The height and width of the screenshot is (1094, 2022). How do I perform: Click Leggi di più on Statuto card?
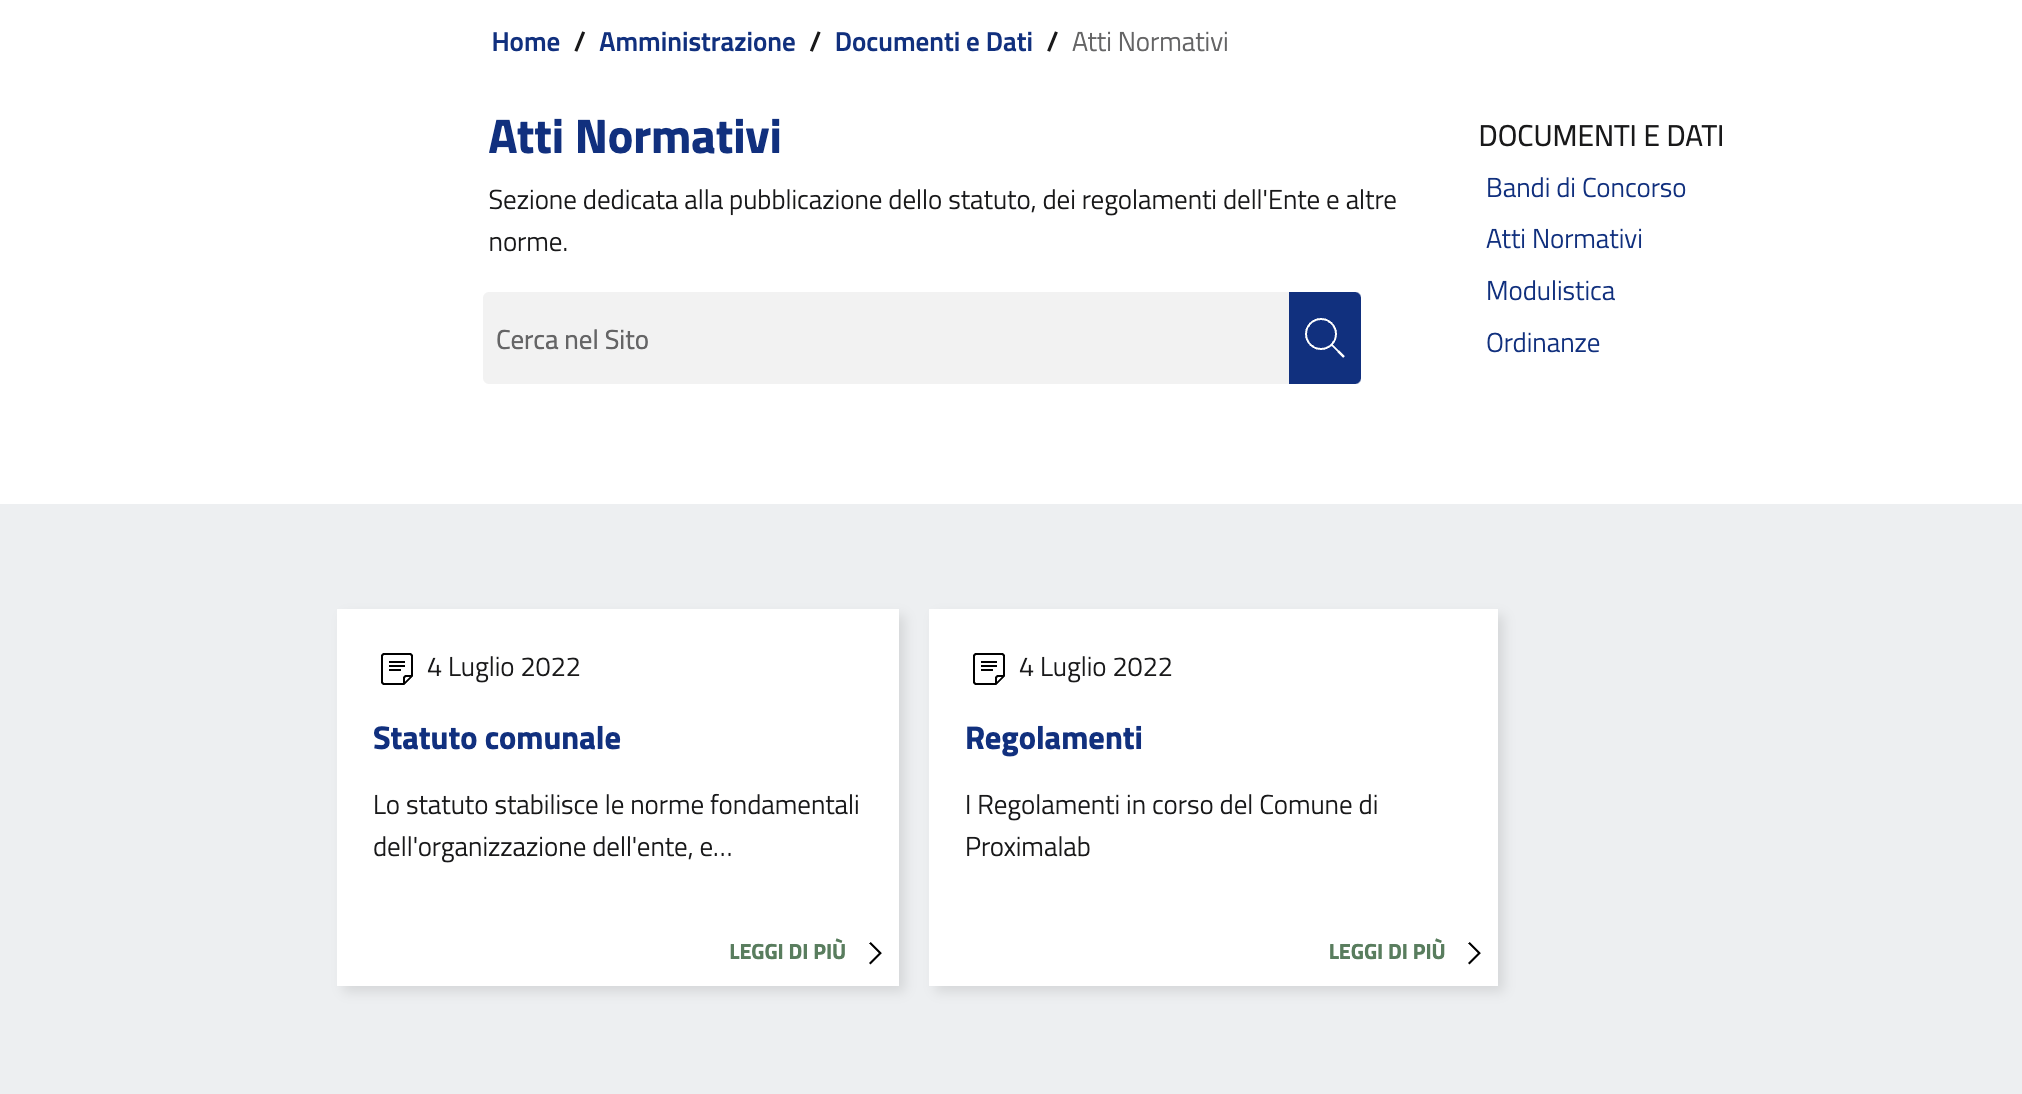pos(787,952)
